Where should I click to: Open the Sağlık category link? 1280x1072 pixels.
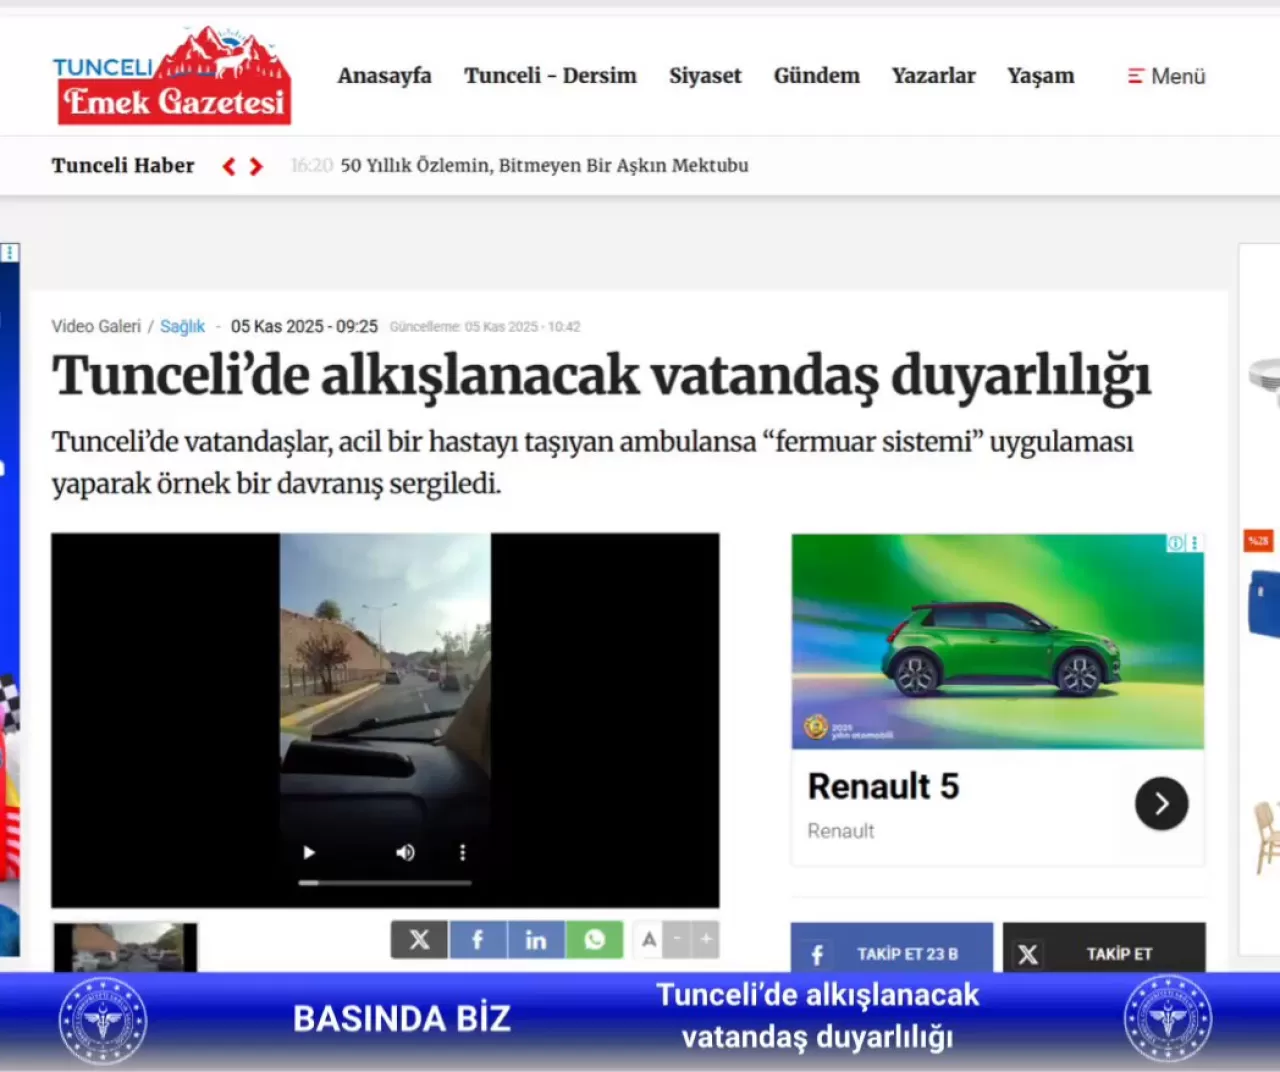click(x=182, y=326)
